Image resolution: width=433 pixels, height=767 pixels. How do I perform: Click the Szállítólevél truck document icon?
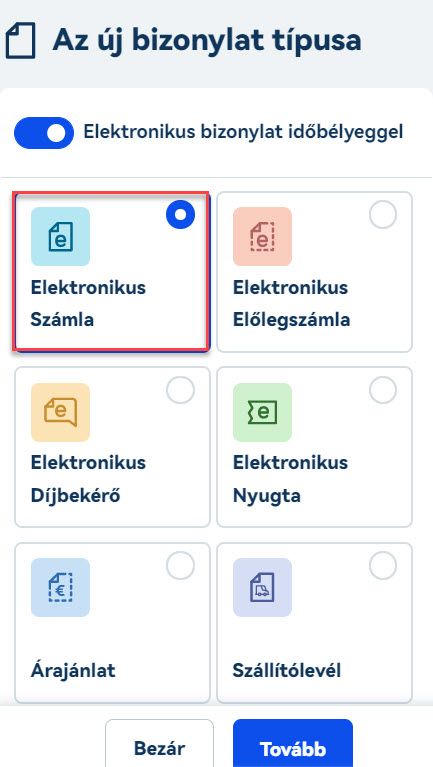pyautogui.click(x=262, y=587)
